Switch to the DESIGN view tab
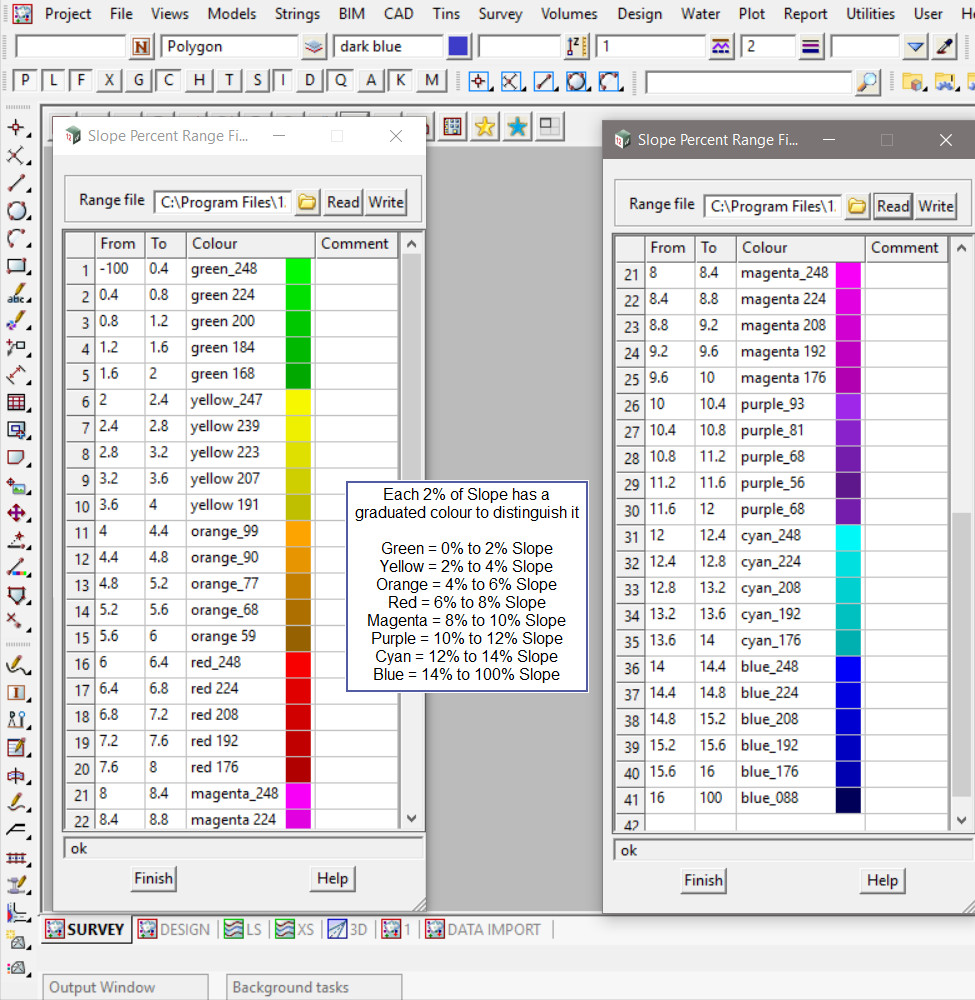Image resolution: width=975 pixels, height=1000 pixels. coord(174,929)
